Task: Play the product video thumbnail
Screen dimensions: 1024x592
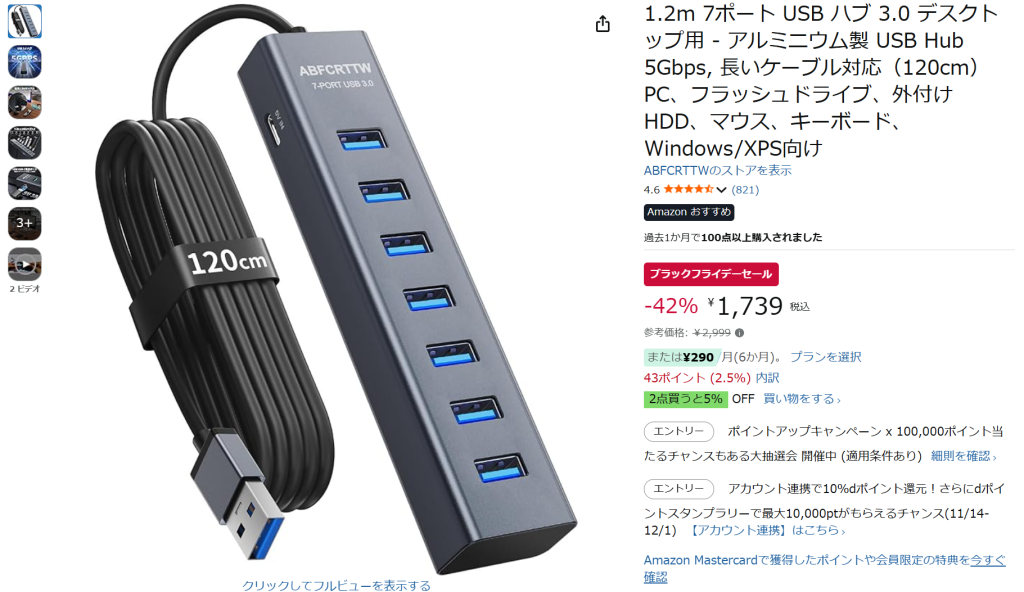Action: click(25, 264)
